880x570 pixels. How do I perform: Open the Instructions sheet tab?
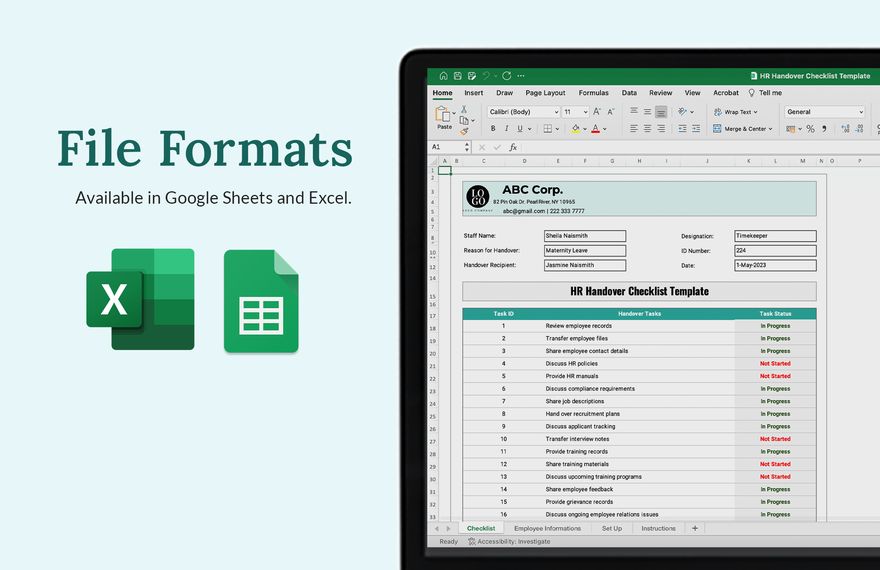658,528
